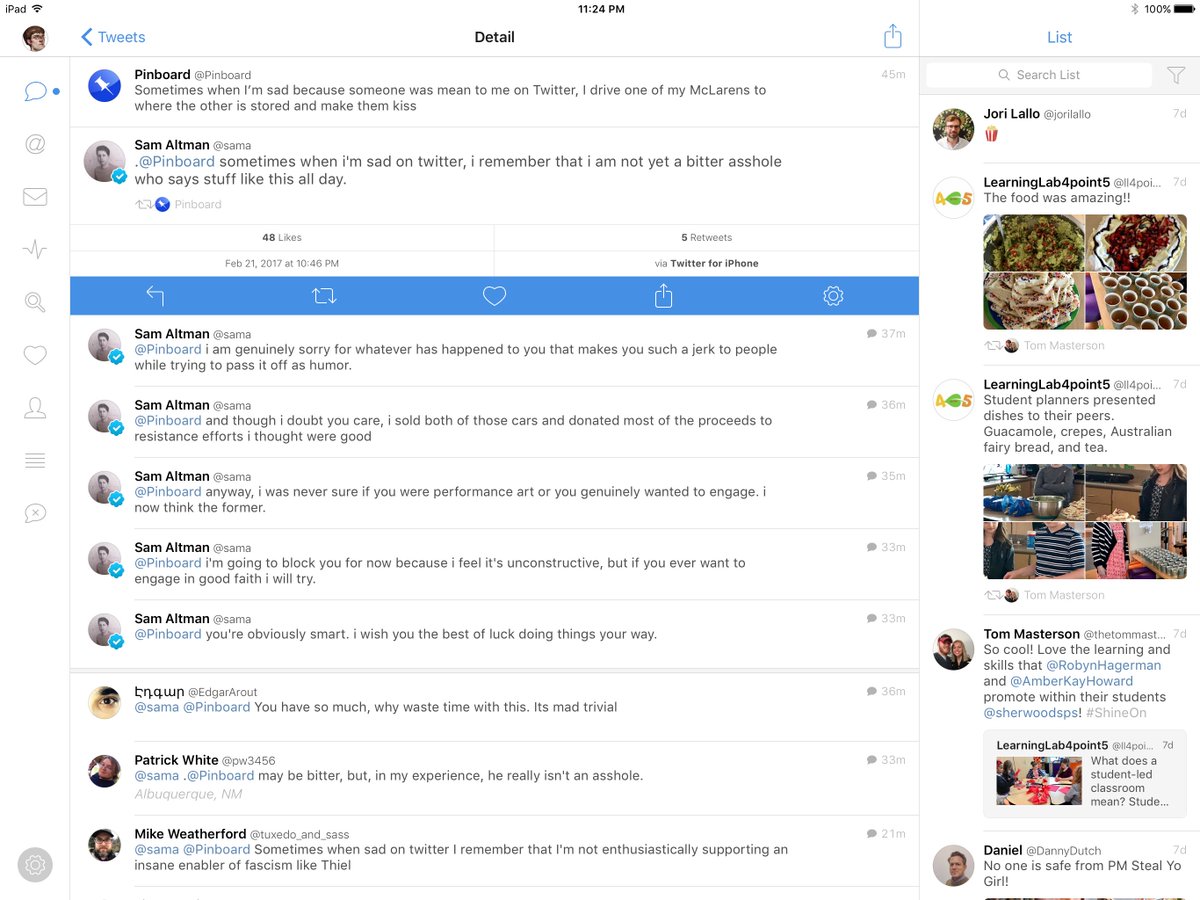Open the Likes heart tab in sidebar
The height and width of the screenshot is (900, 1200).
tap(35, 355)
